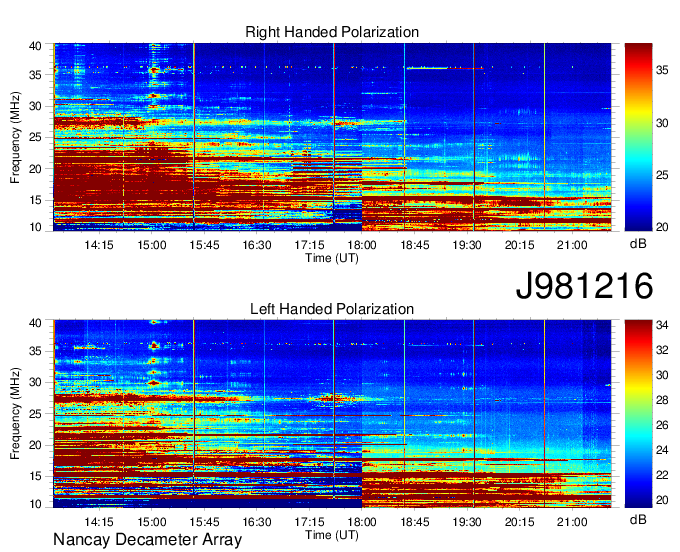Click the 40 frequency tick on upper plot
Screen dimensions: 680x552
point(35,46)
